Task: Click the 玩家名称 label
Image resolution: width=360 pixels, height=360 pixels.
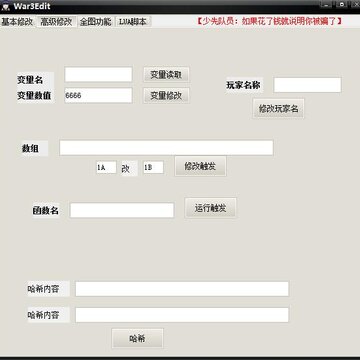Action: [x=243, y=85]
